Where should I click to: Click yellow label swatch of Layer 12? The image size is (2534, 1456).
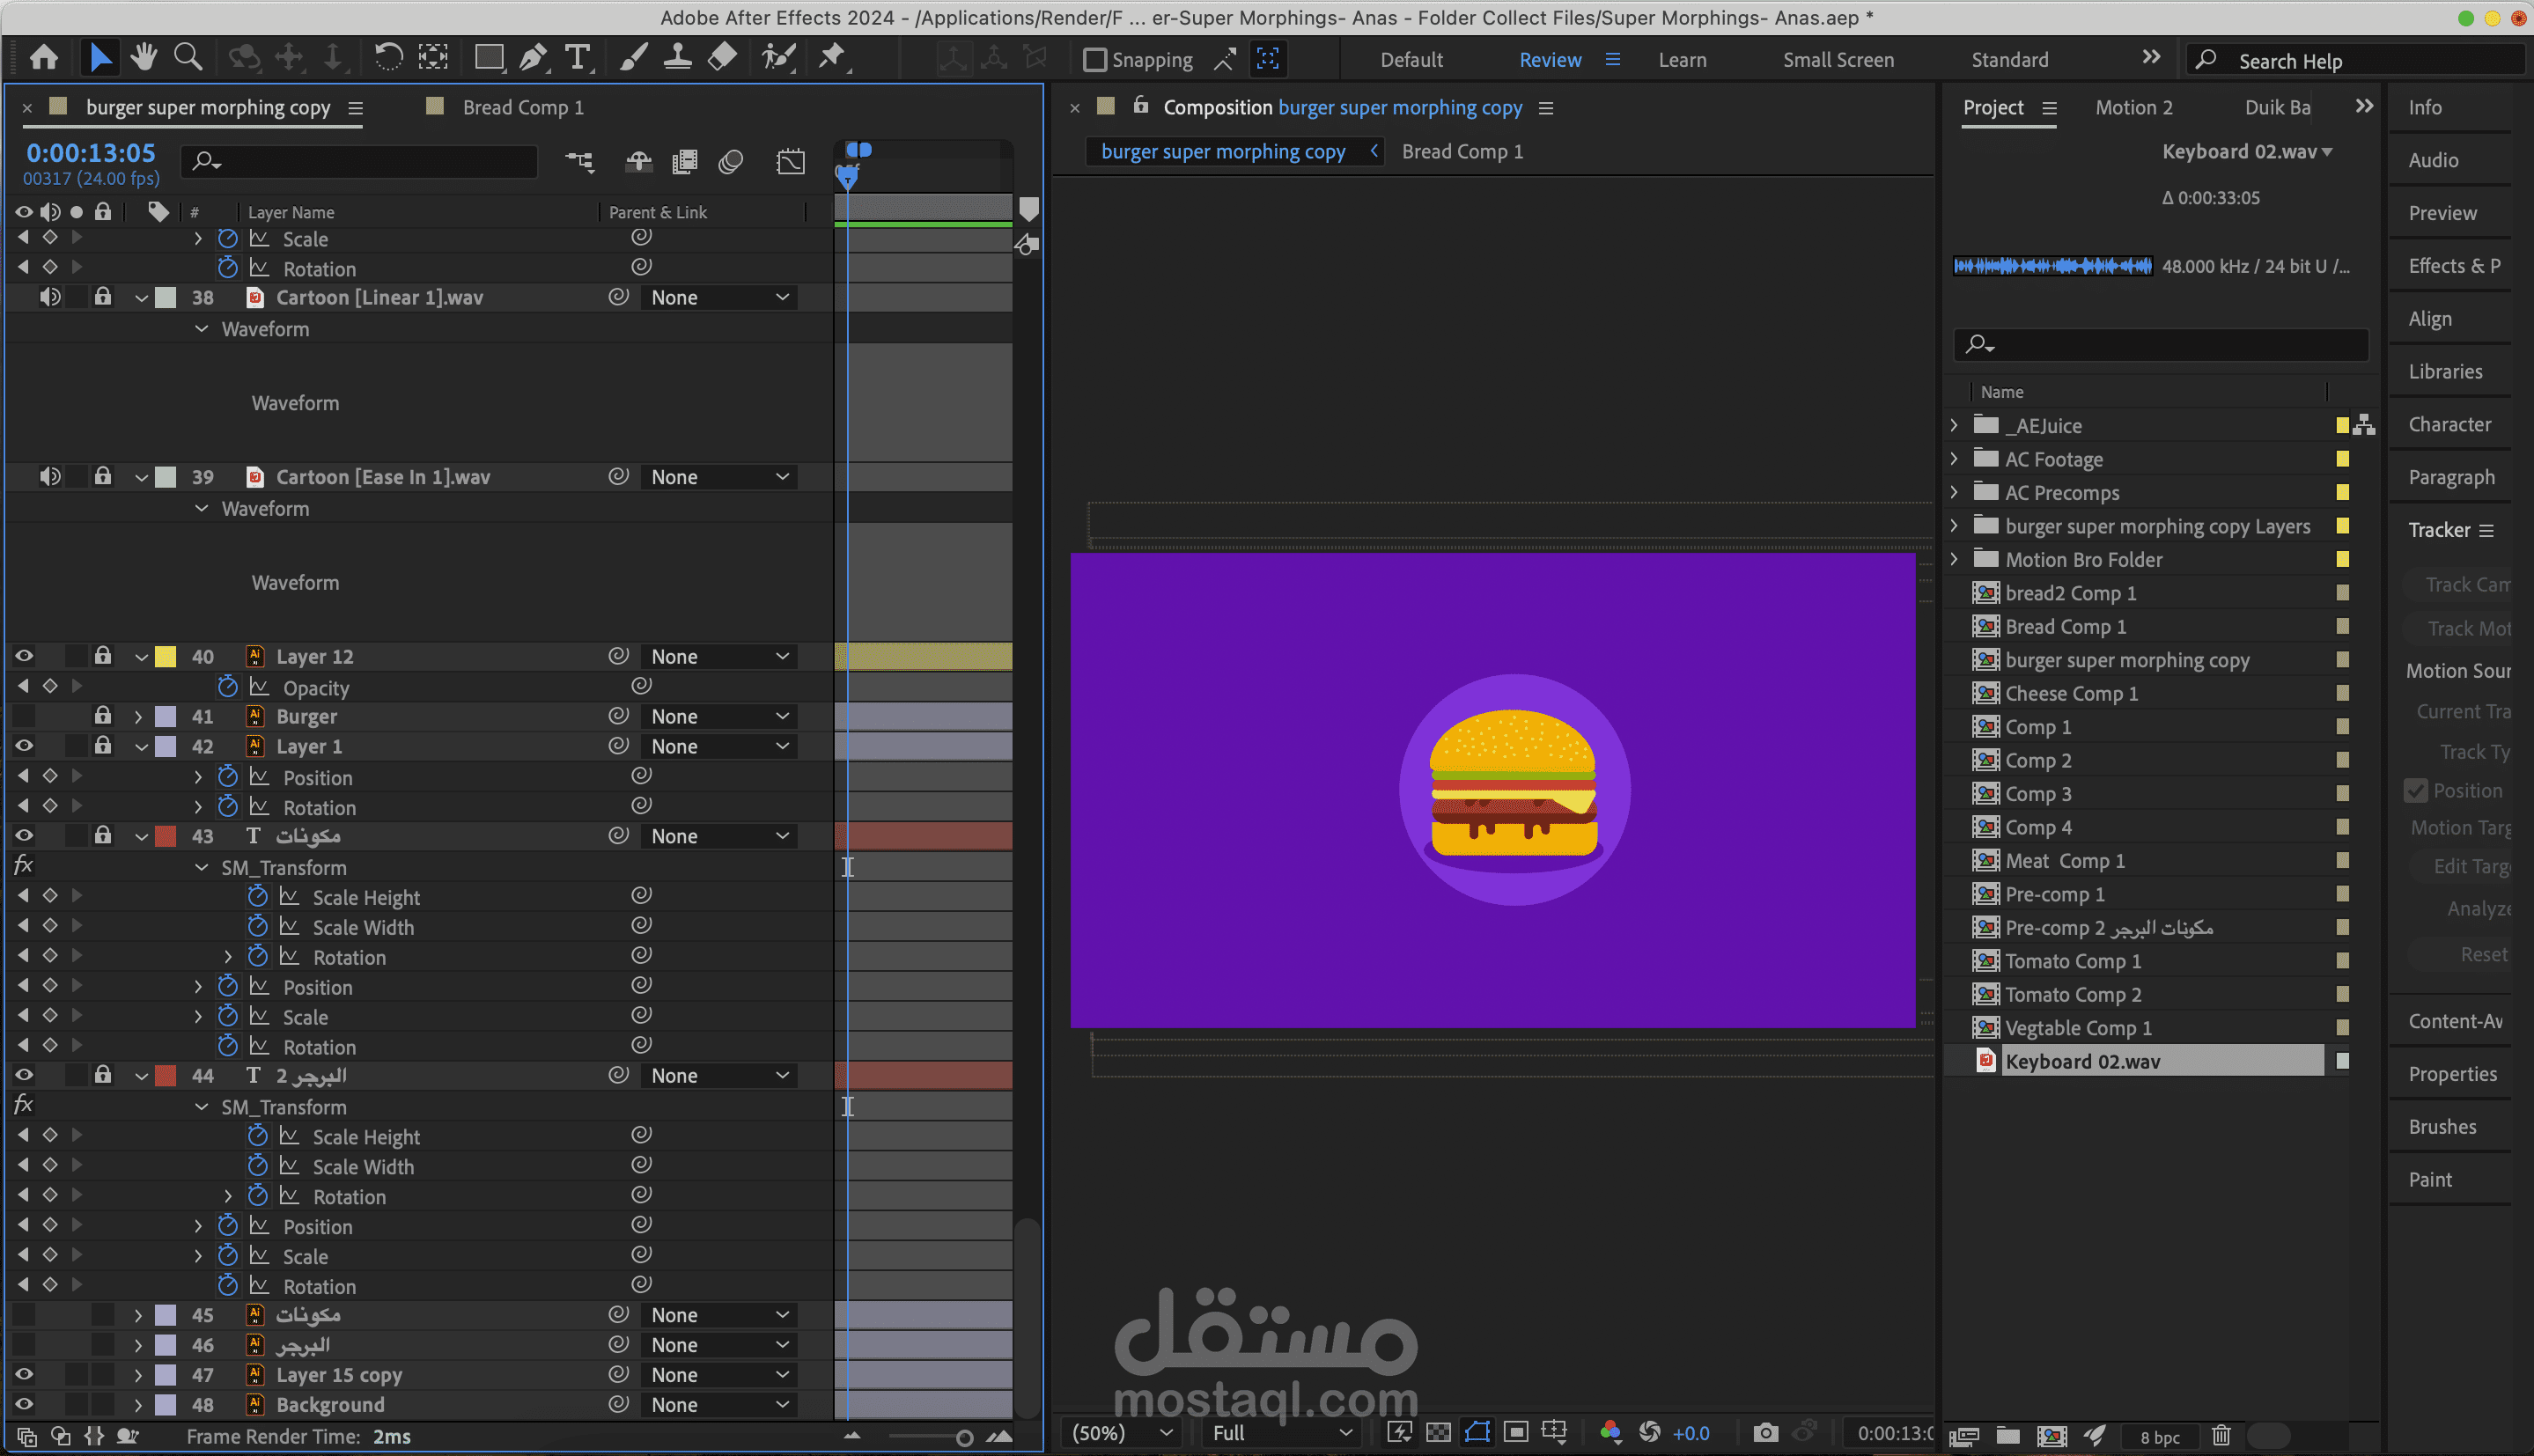166,656
